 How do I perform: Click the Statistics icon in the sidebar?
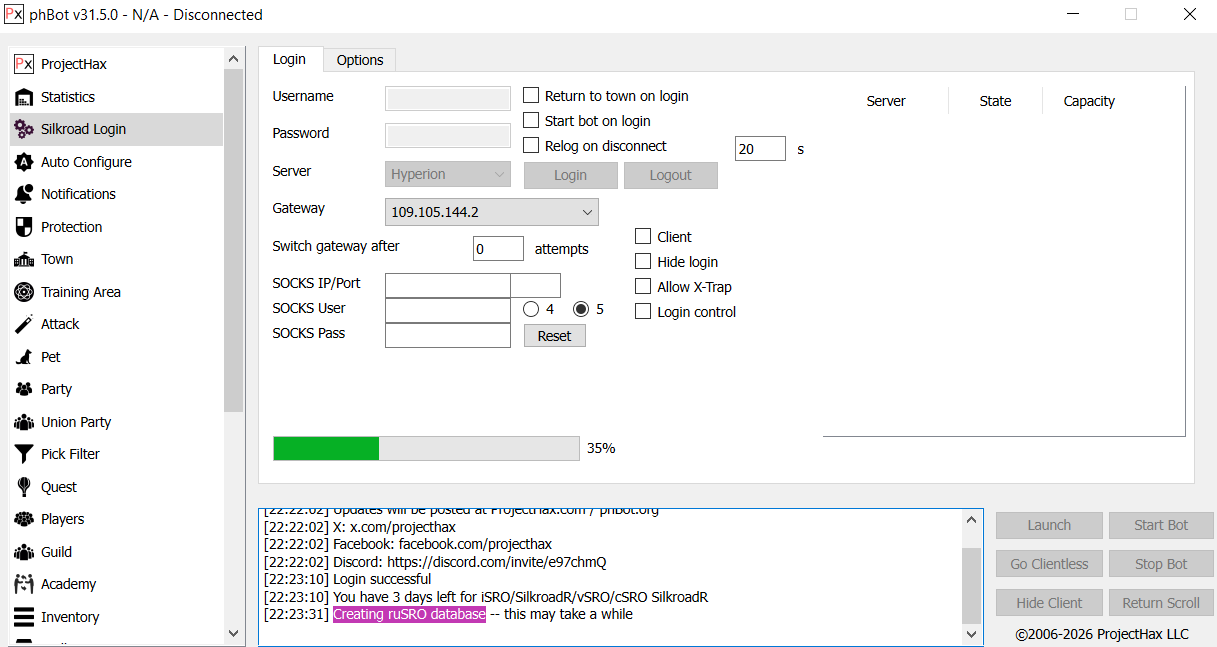[24, 97]
